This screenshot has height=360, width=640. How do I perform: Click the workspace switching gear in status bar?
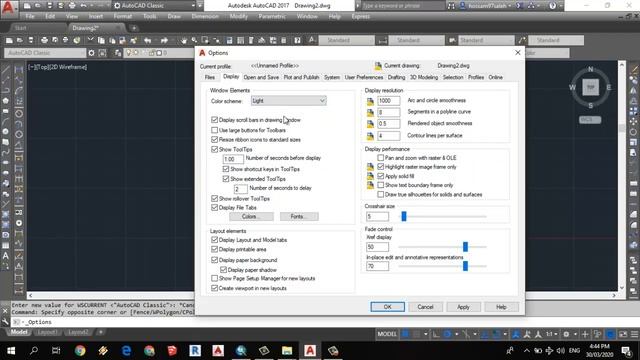566,334
